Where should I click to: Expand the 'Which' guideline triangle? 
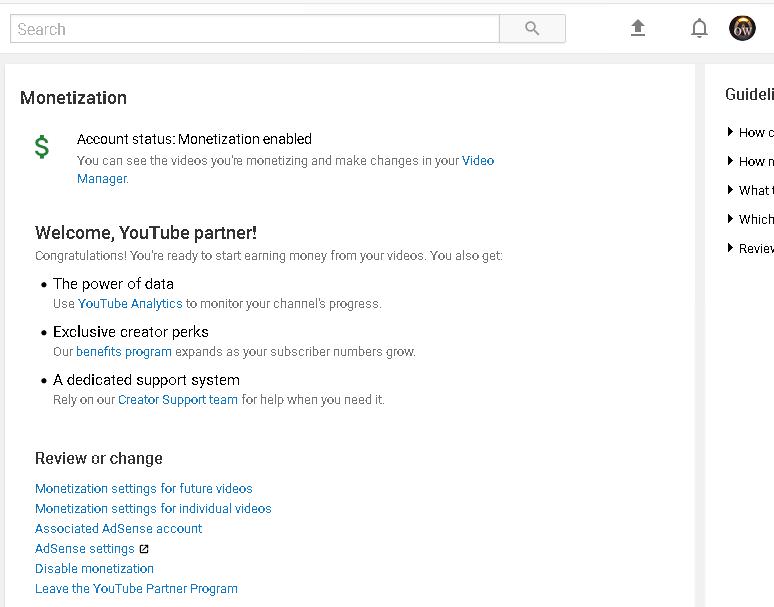(x=730, y=219)
